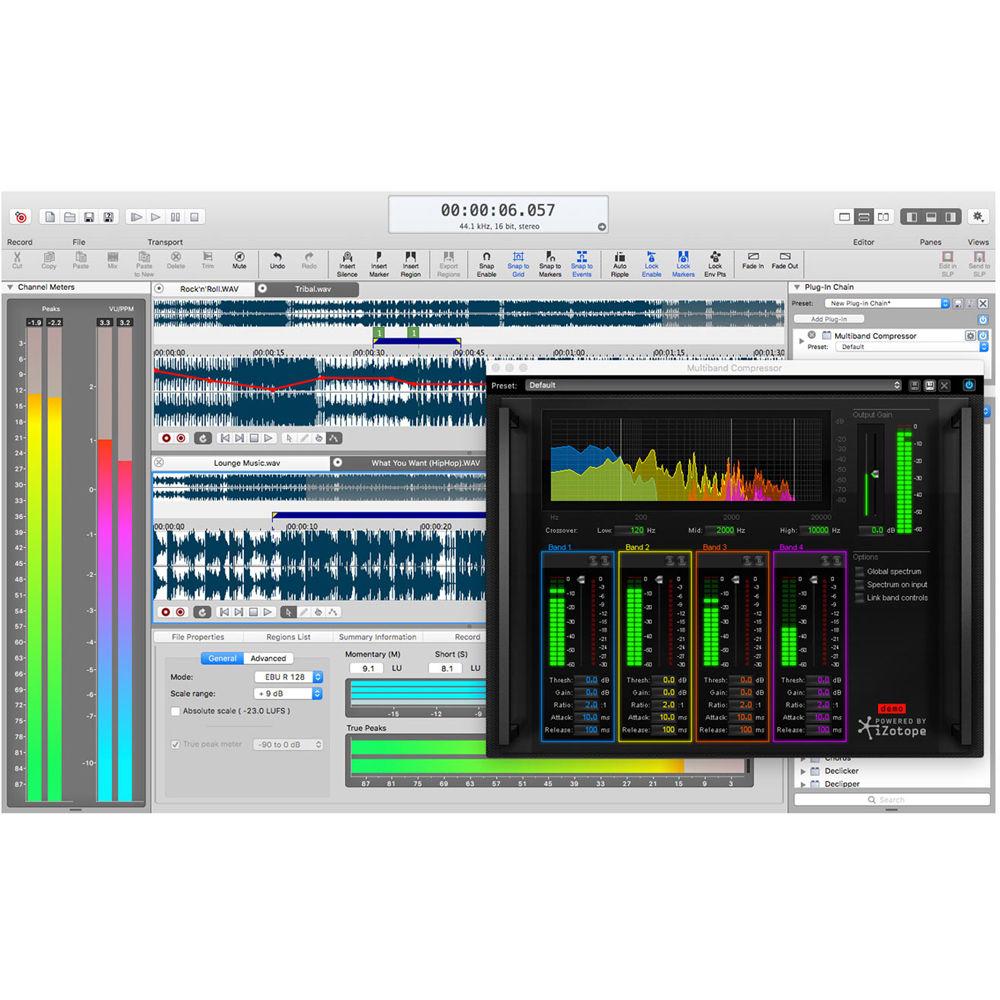Click the Trim icon
This screenshot has width=1000, height=1000.
(x=208, y=262)
